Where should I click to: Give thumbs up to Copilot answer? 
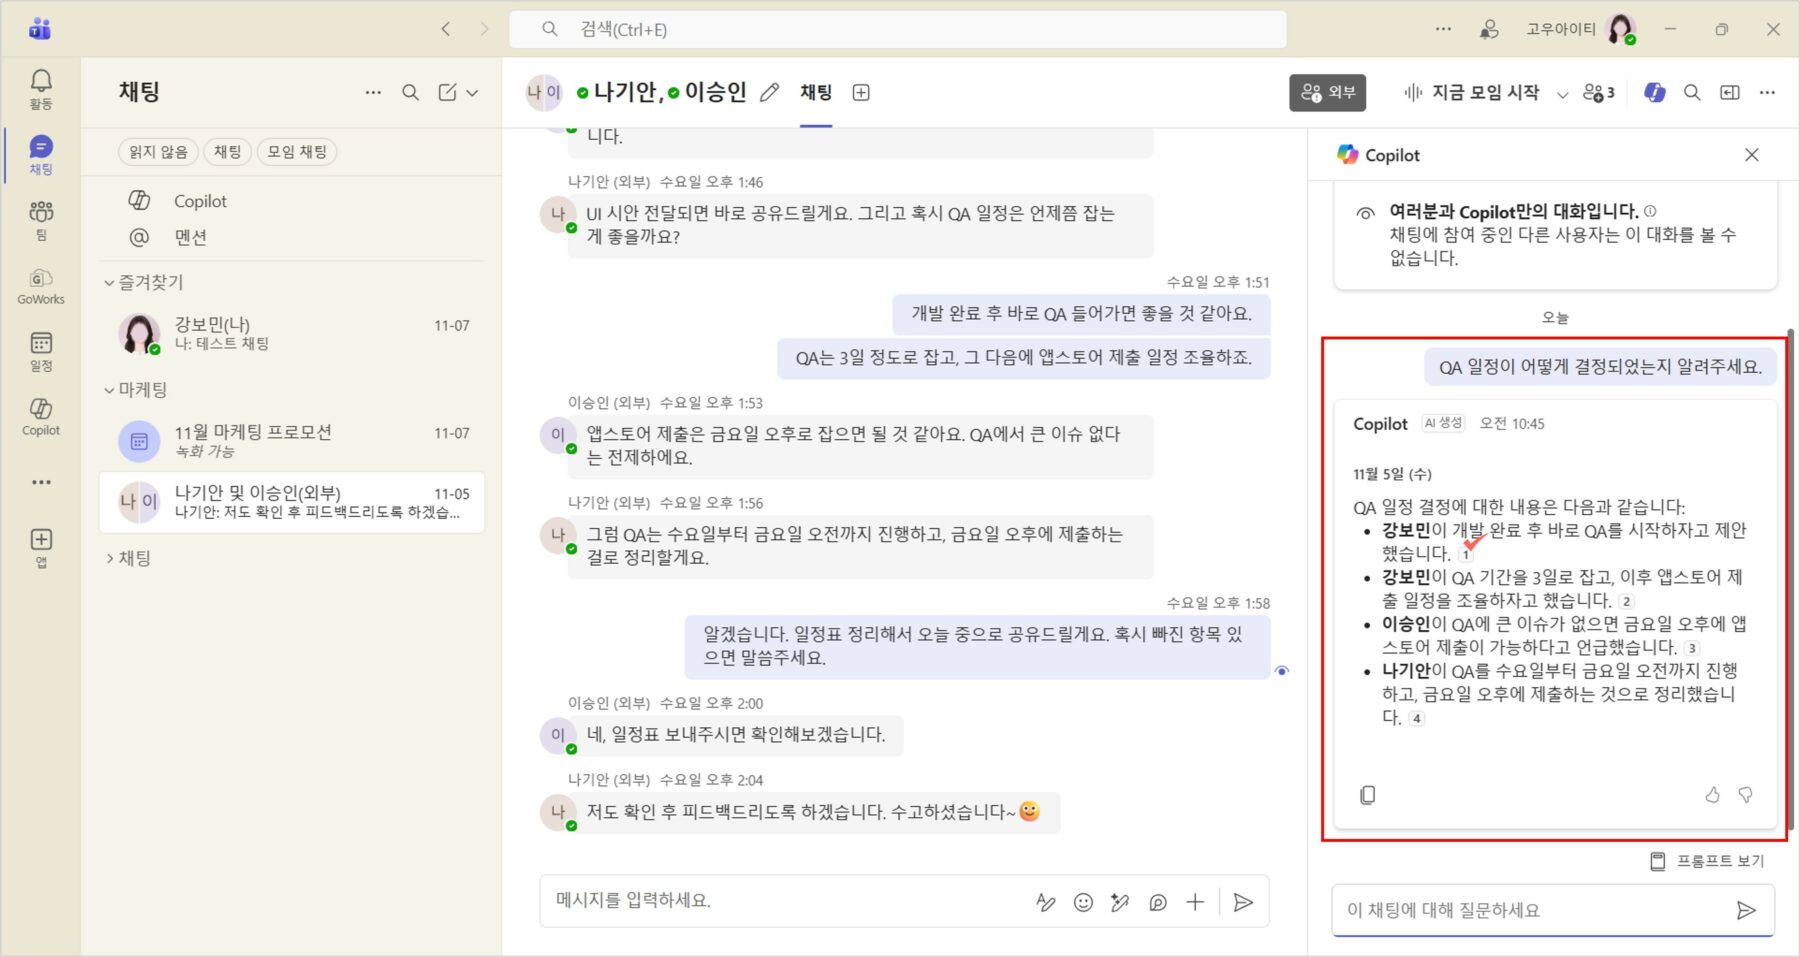[1712, 795]
